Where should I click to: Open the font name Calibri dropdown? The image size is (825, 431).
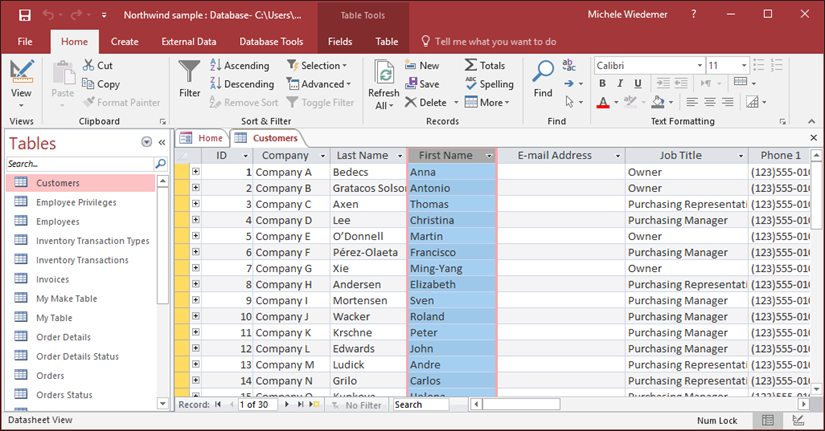pyautogui.click(x=700, y=65)
